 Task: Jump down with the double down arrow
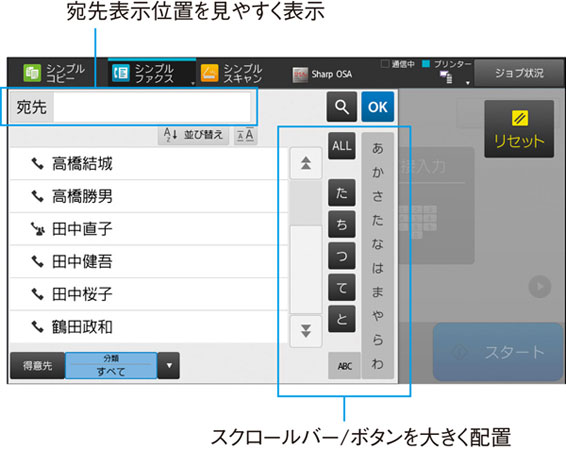306,331
